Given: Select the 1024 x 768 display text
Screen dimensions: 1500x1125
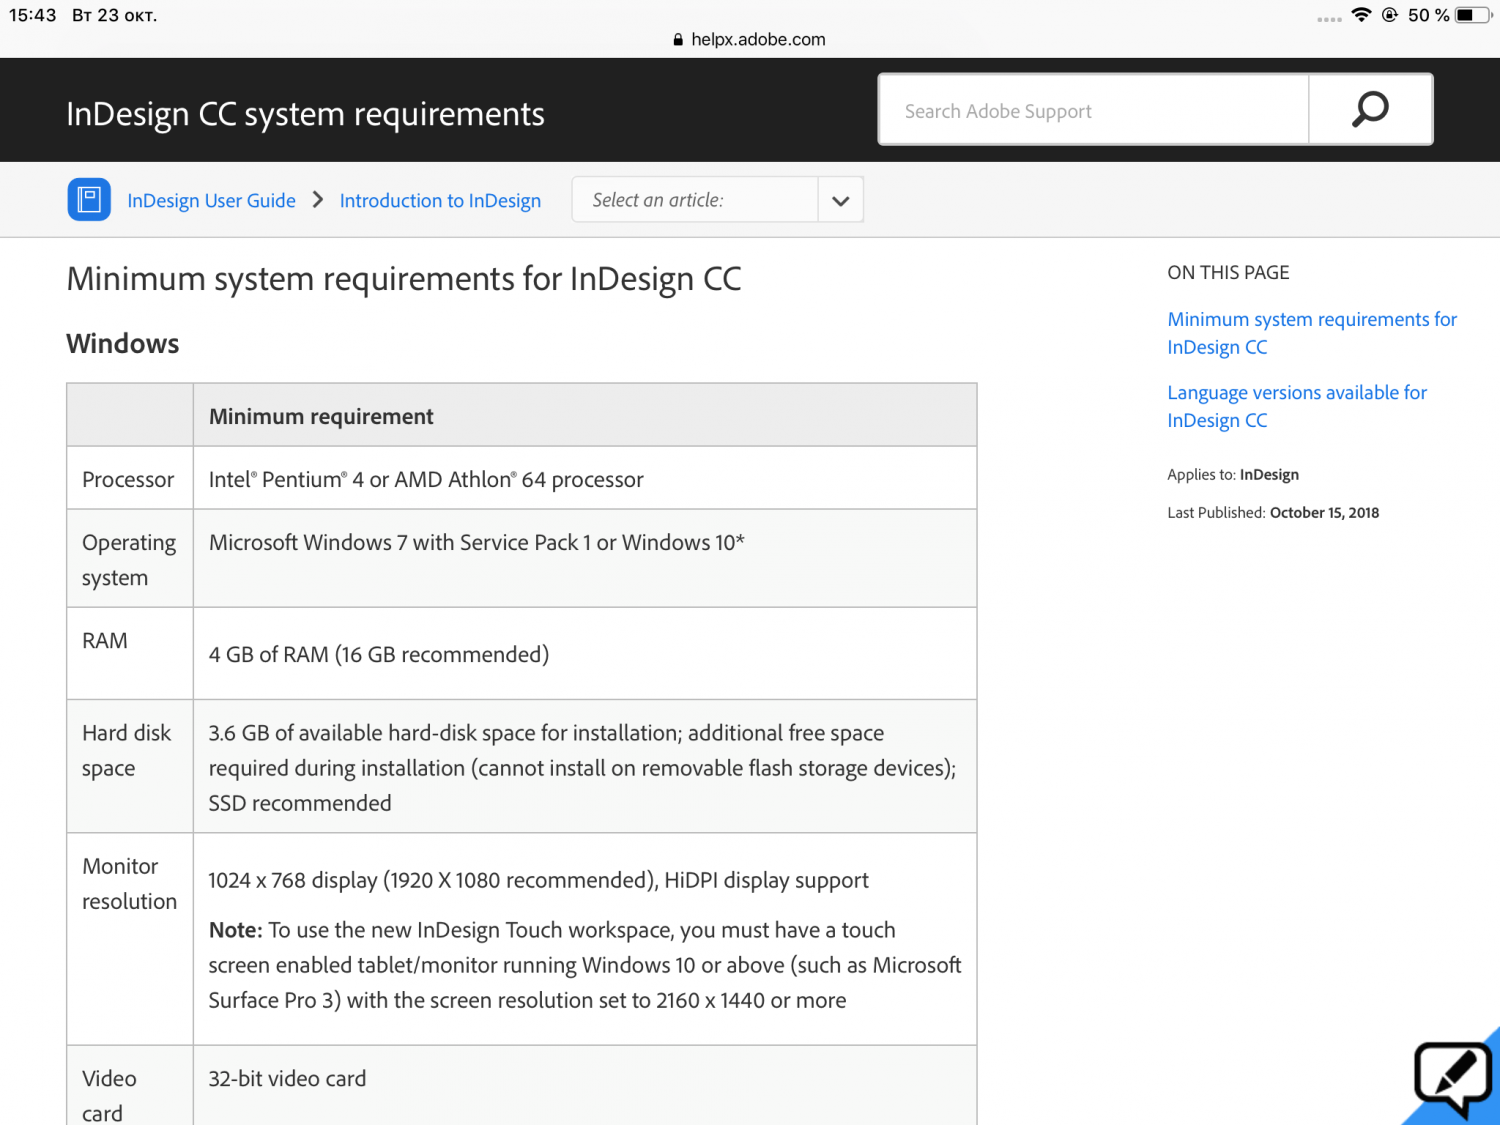Looking at the screenshot, I should (538, 881).
